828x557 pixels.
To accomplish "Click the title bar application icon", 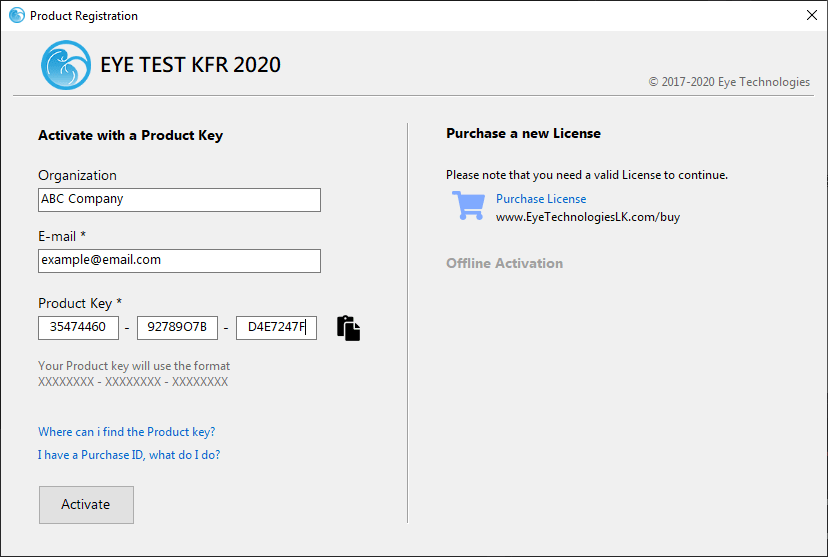I will click(17, 15).
